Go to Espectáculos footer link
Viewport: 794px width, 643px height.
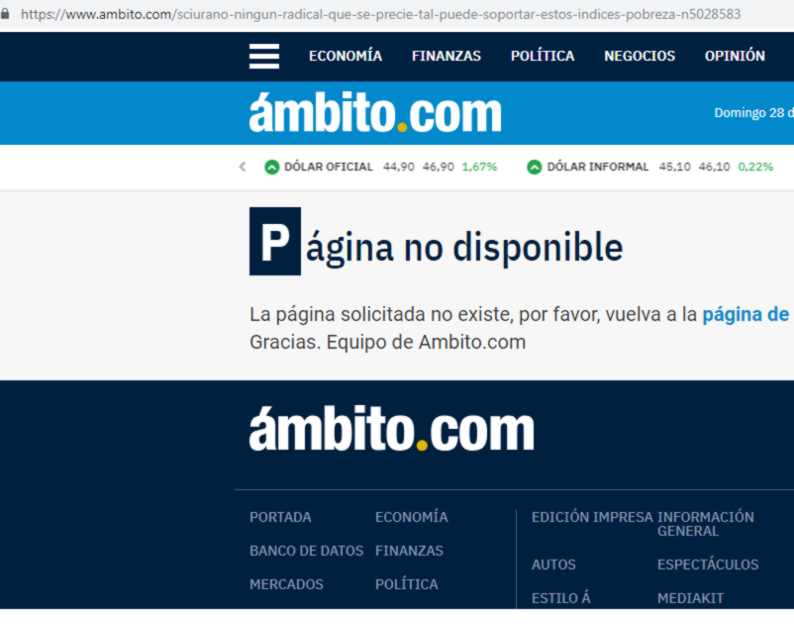click(707, 565)
